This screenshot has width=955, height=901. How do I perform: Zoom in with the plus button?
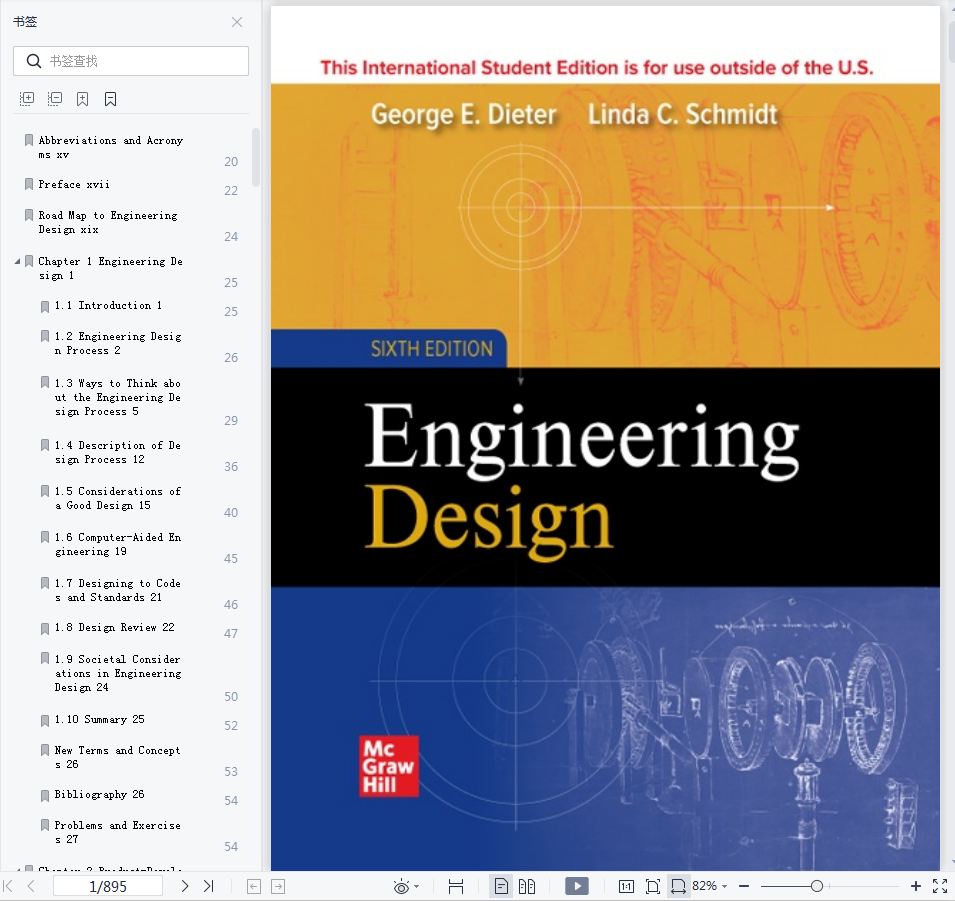[x=915, y=886]
